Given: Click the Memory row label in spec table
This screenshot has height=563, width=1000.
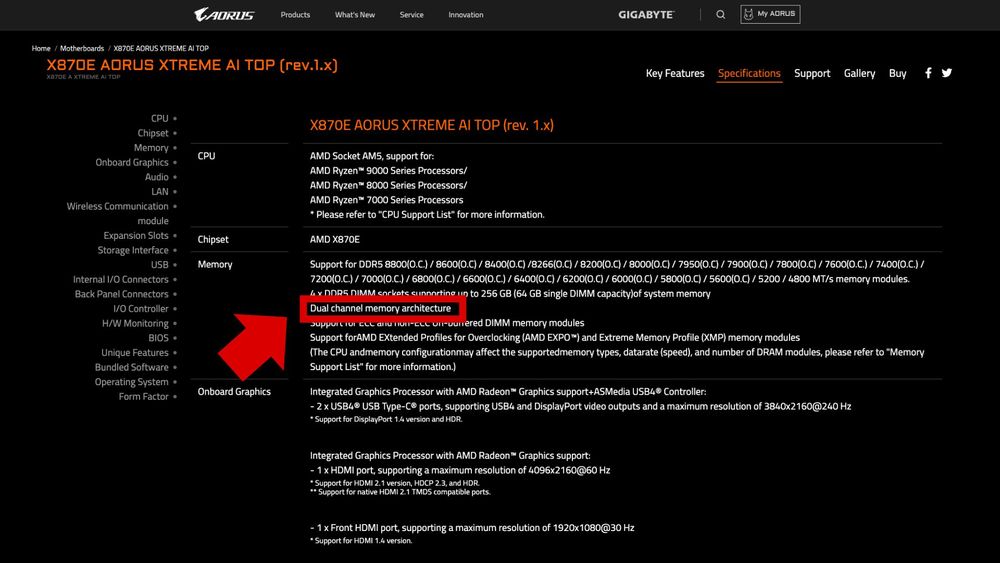Looking at the screenshot, I should tap(215, 265).
